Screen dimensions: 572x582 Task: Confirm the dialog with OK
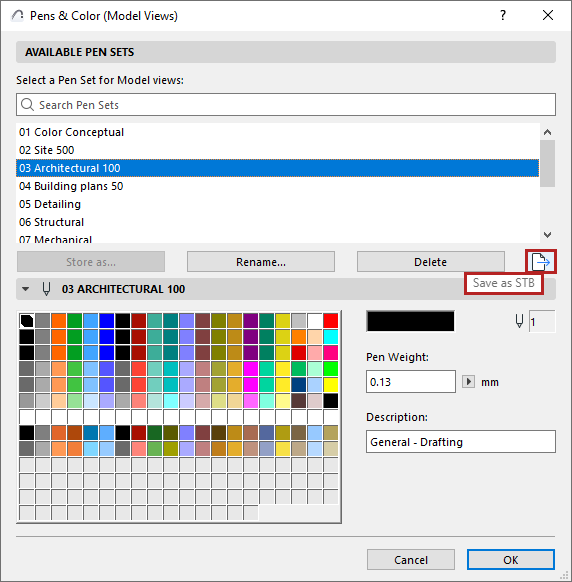coord(511,559)
